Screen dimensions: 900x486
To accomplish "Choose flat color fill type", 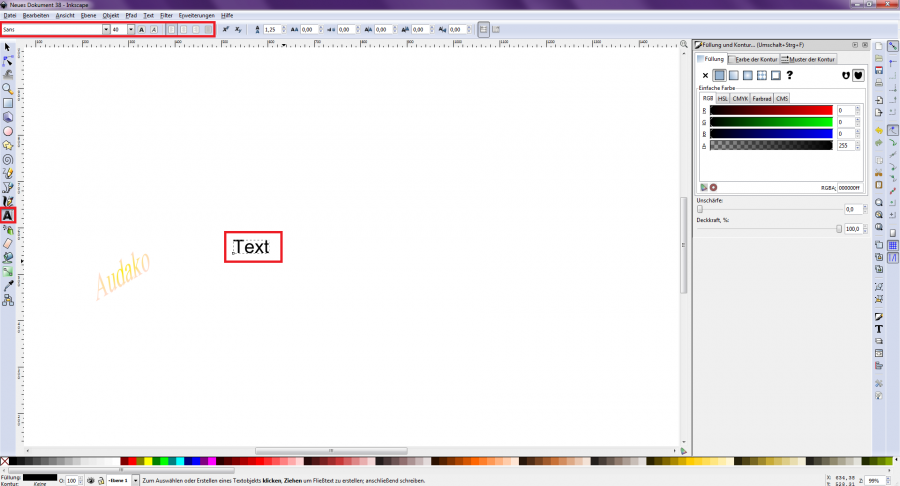I will click(719, 75).
